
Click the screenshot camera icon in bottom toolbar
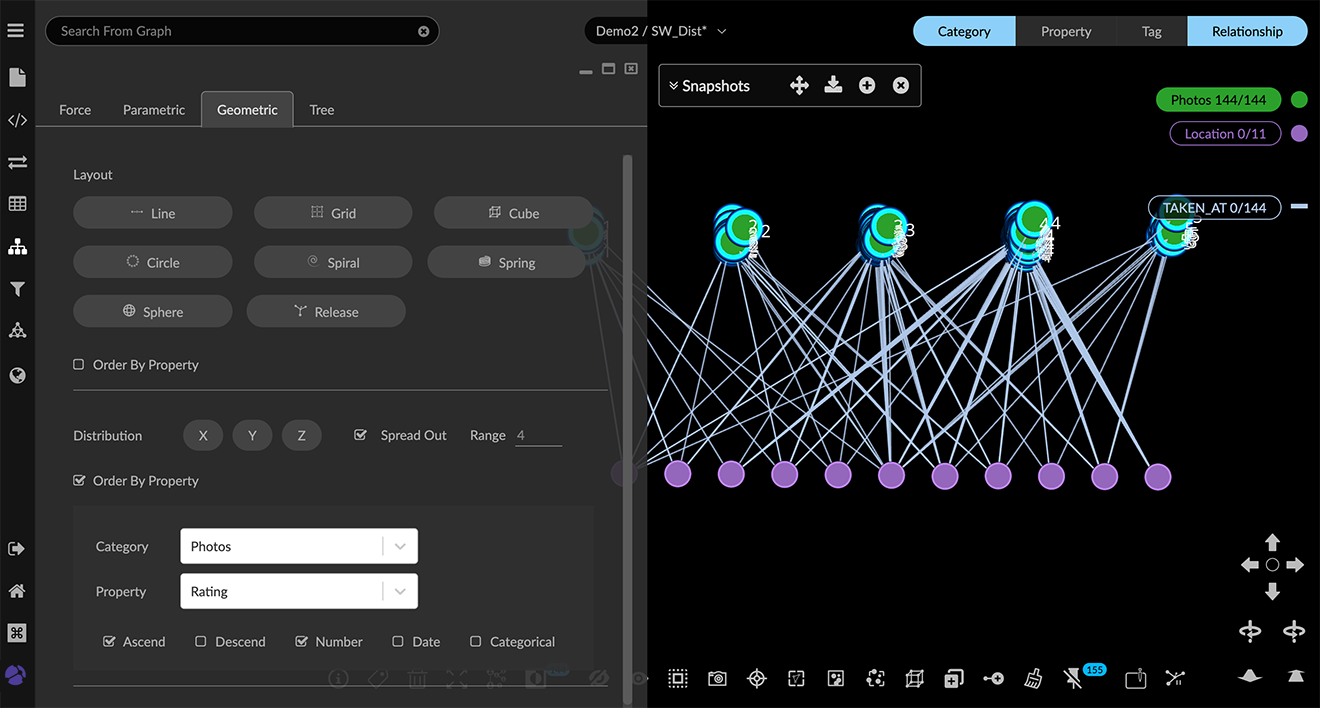tap(717, 679)
